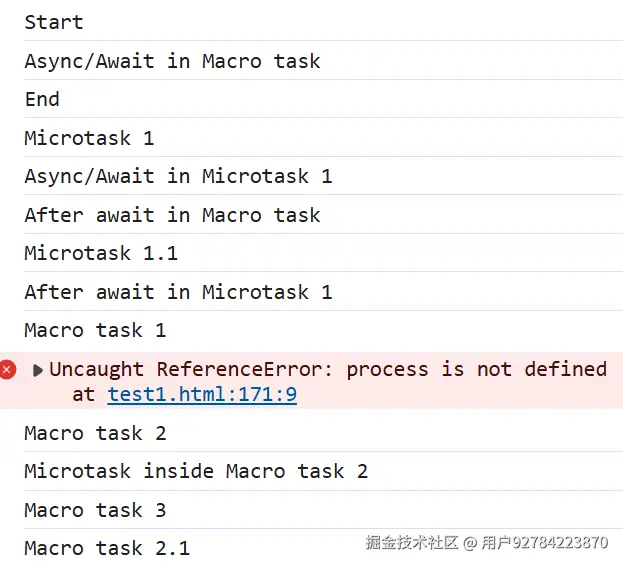Select the 'Macro task 2' log entry

[95, 434]
